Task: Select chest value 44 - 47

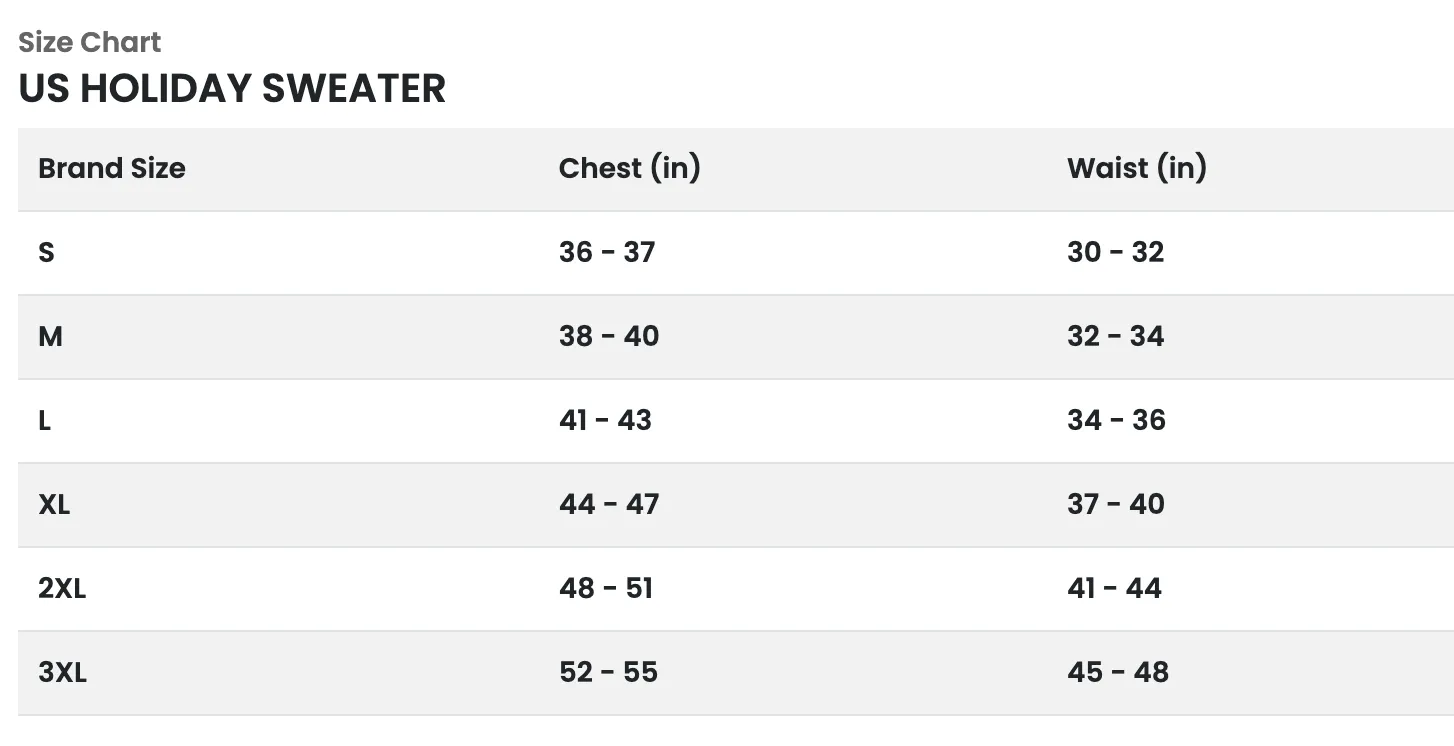Action: tap(609, 504)
